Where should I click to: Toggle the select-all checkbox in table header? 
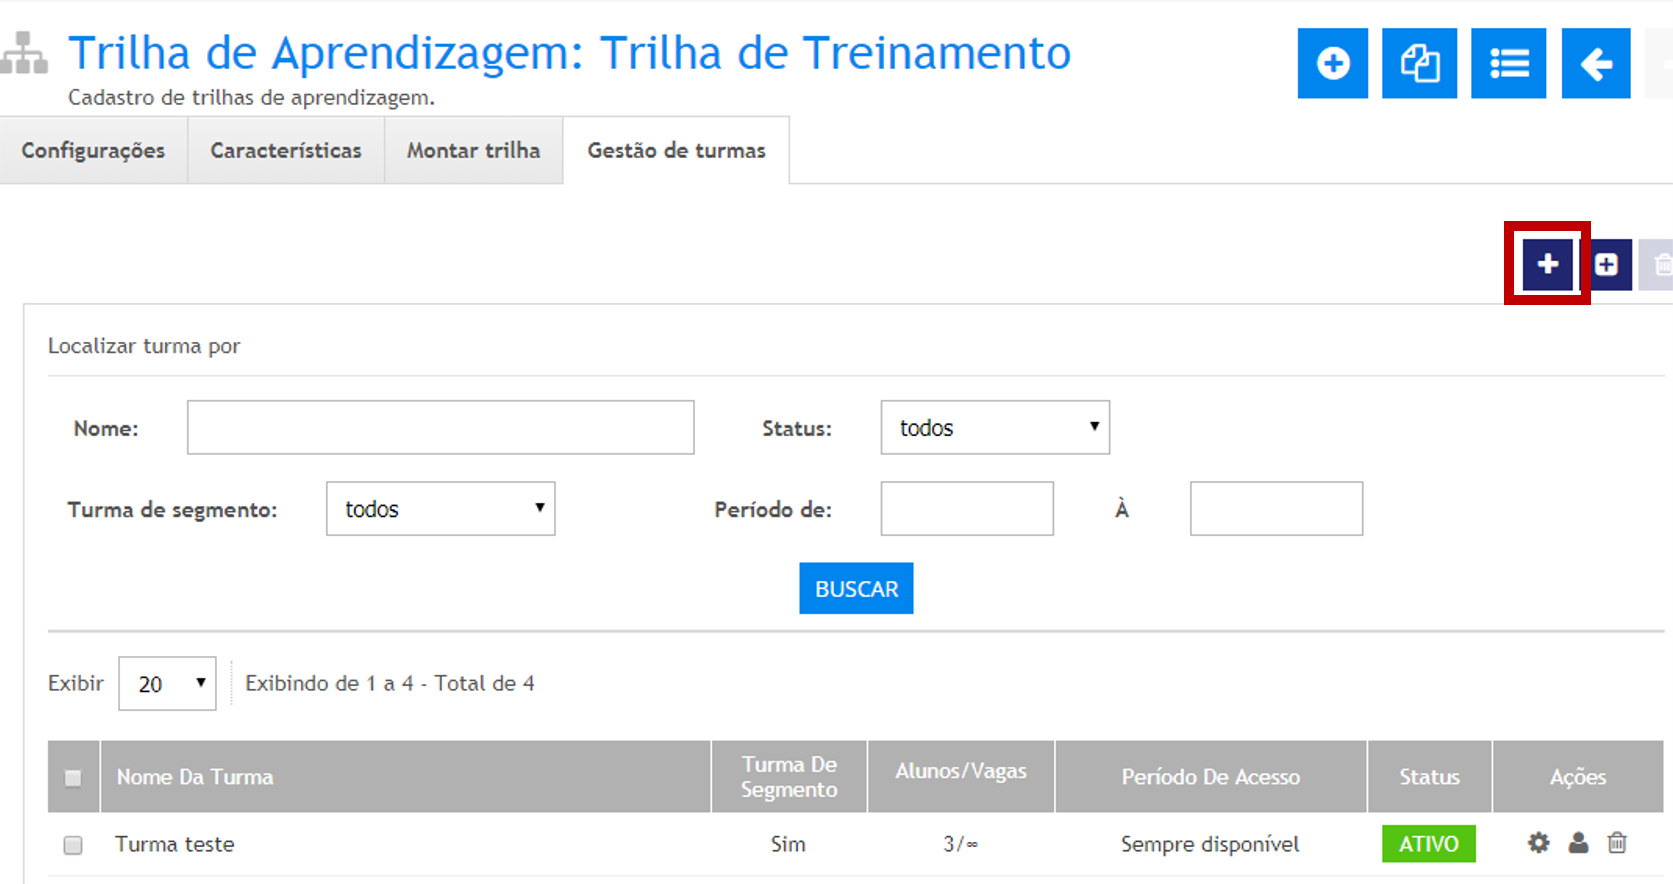click(73, 777)
